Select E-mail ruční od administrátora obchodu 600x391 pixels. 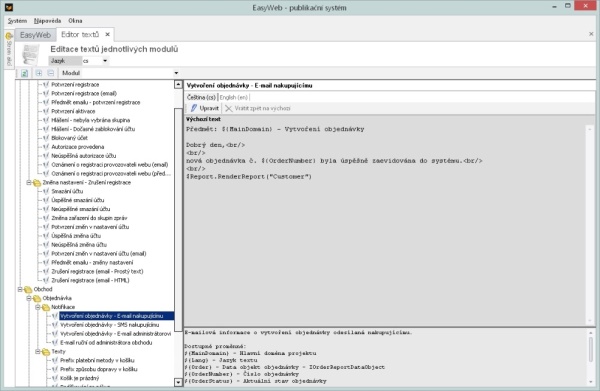(106, 343)
